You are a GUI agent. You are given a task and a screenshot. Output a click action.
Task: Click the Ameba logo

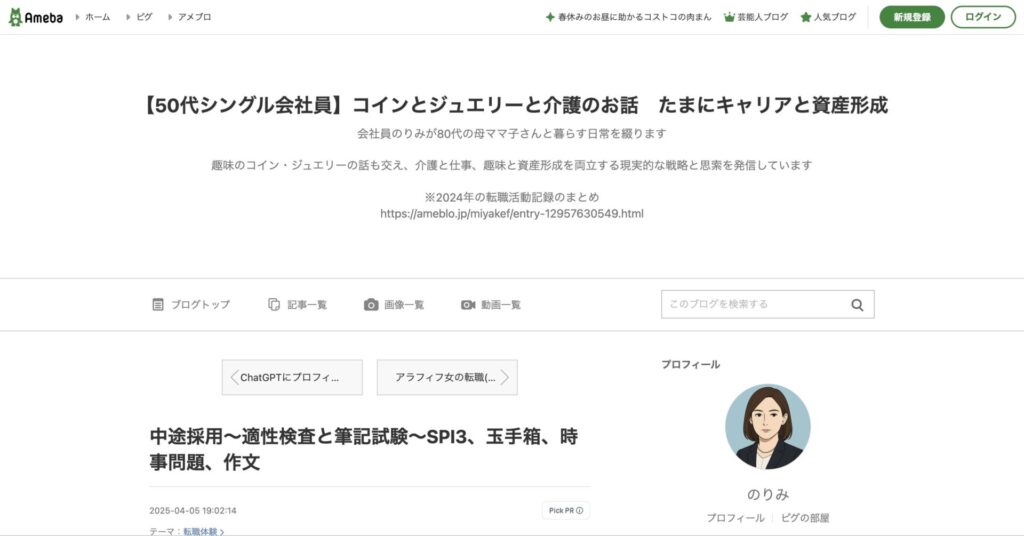point(36,17)
